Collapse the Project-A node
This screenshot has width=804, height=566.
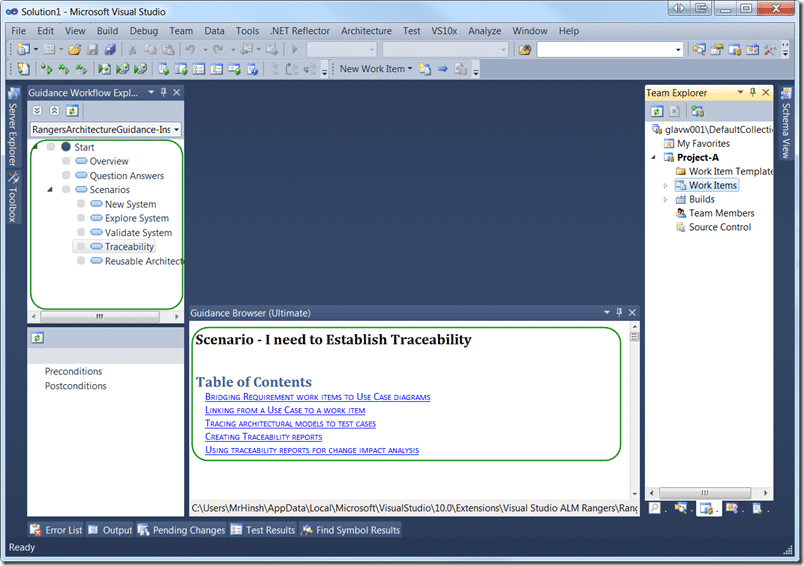[x=653, y=157]
